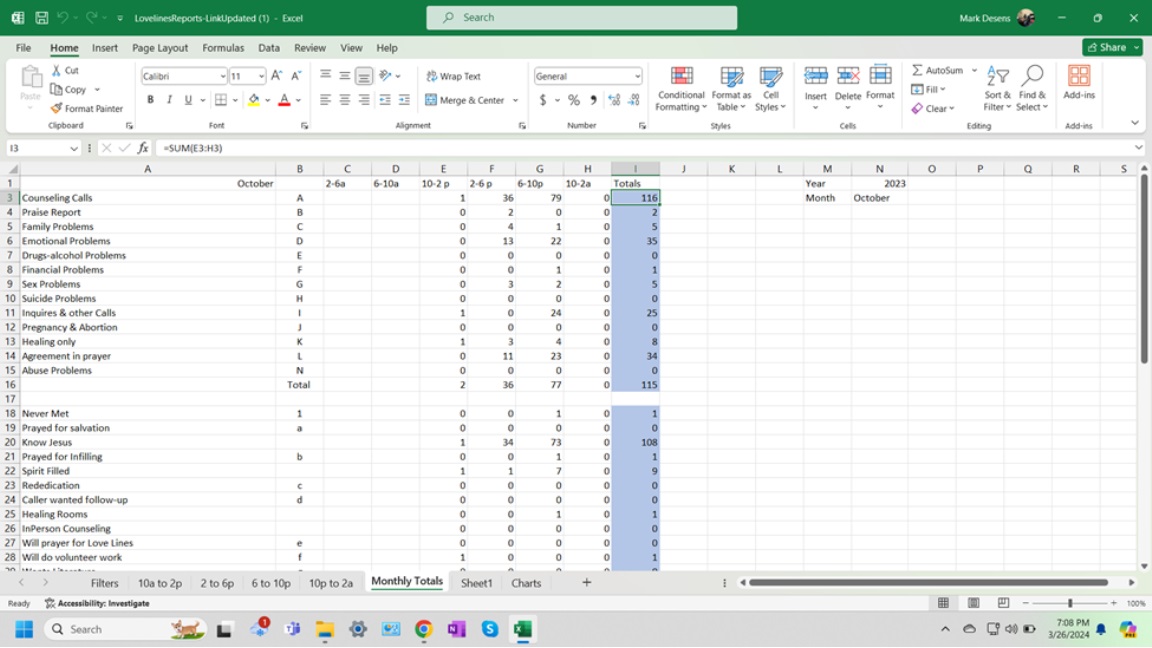The image size is (1152, 648).
Task: Click the AutoSum sigma icon
Action: point(917,71)
